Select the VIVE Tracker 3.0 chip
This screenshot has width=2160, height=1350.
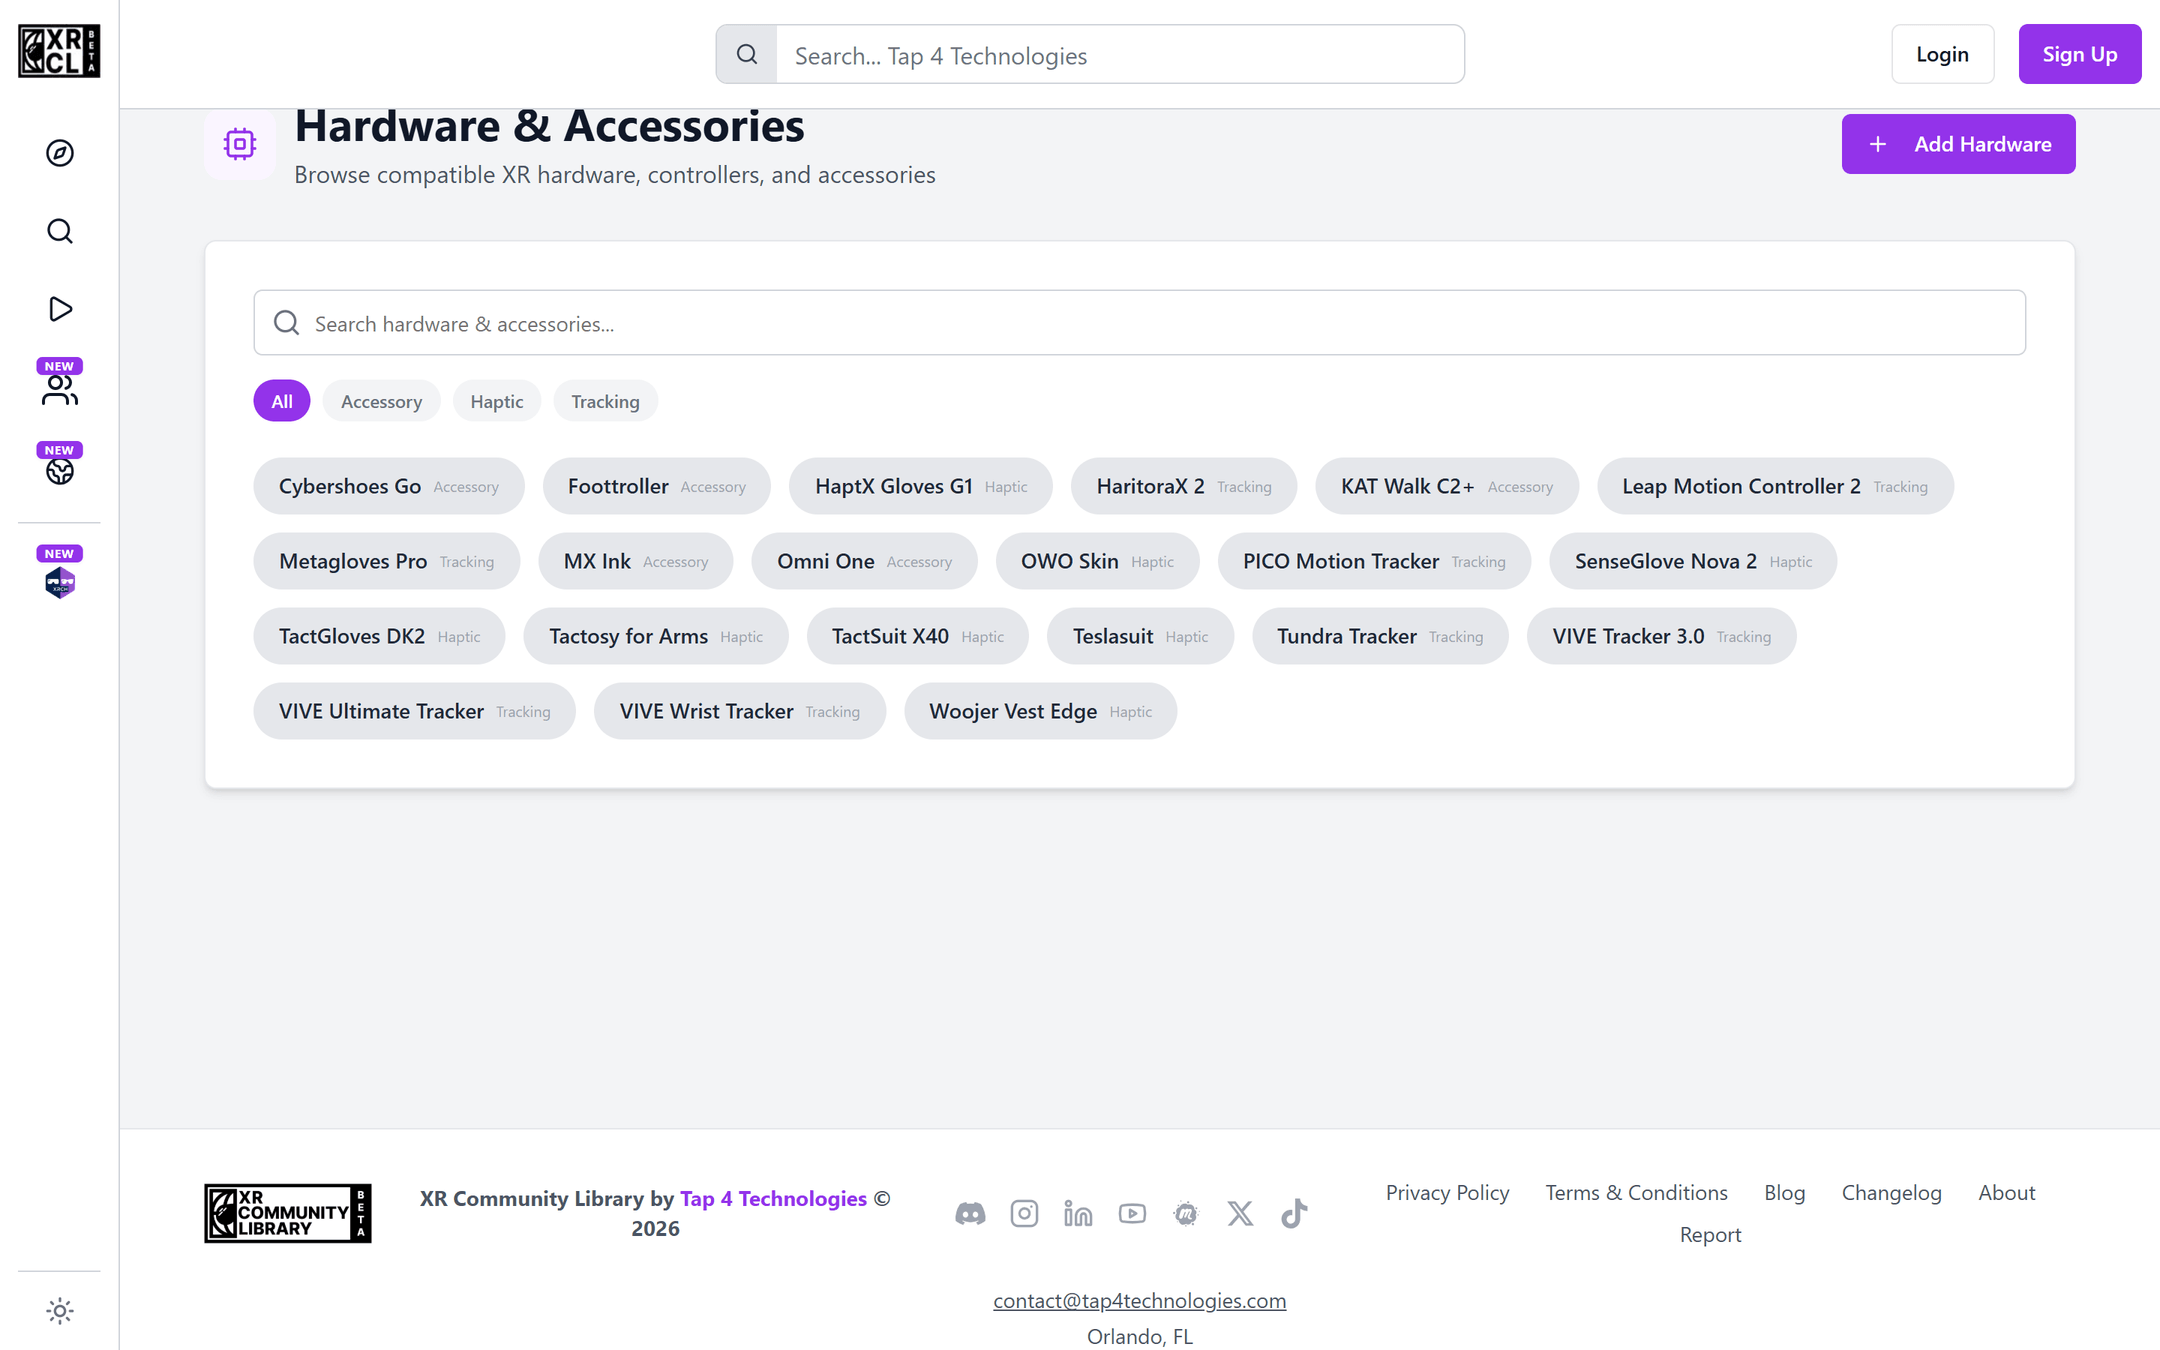click(x=1661, y=636)
